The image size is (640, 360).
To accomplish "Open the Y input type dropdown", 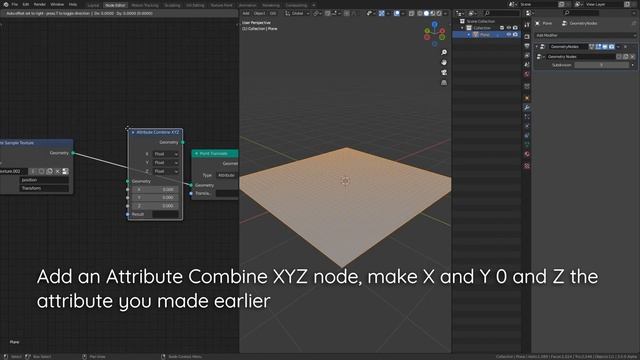I will (166, 162).
